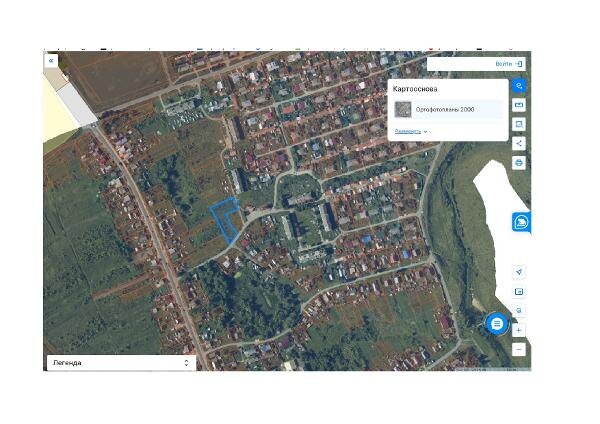Select the Ортофотопланы 2000 basemap option
The height and width of the screenshot is (424, 600).
448,109
